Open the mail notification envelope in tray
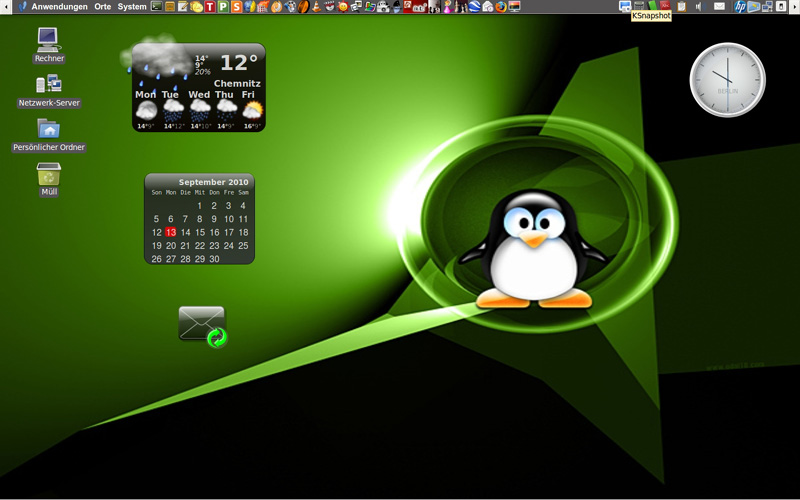The width and height of the screenshot is (800, 500). click(719, 7)
